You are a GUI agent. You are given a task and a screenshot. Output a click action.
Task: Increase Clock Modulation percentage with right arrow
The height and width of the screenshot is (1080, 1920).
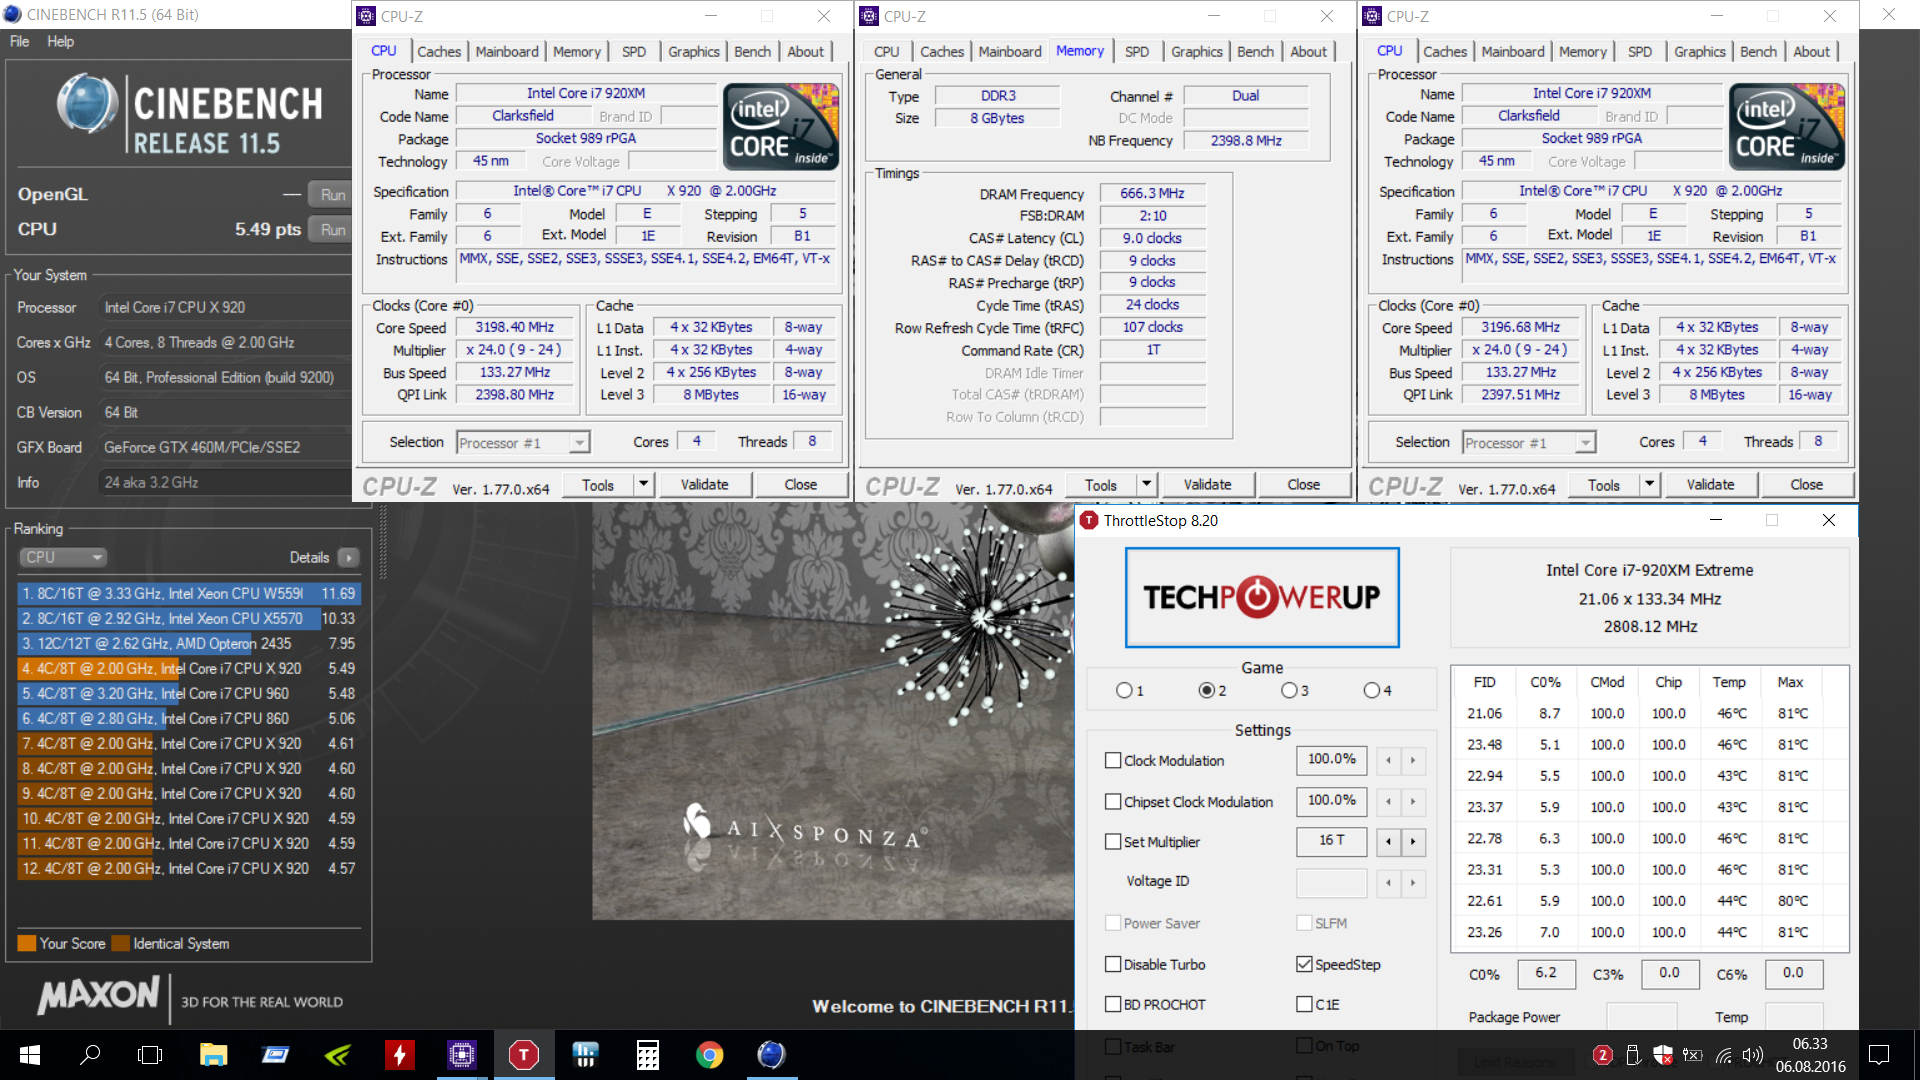click(x=1413, y=760)
